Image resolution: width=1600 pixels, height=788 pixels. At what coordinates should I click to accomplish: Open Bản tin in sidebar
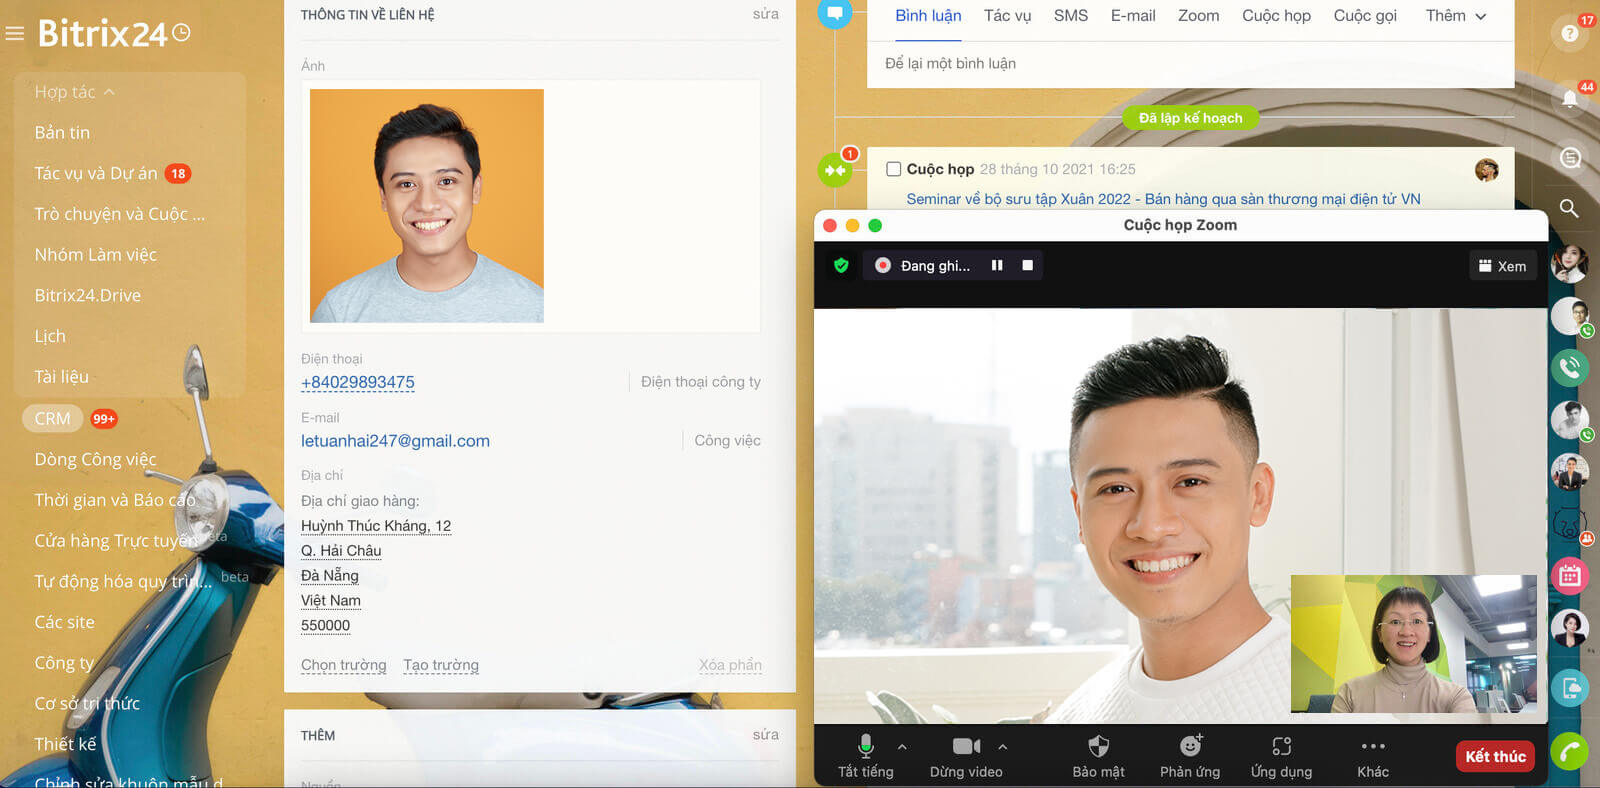(x=62, y=133)
